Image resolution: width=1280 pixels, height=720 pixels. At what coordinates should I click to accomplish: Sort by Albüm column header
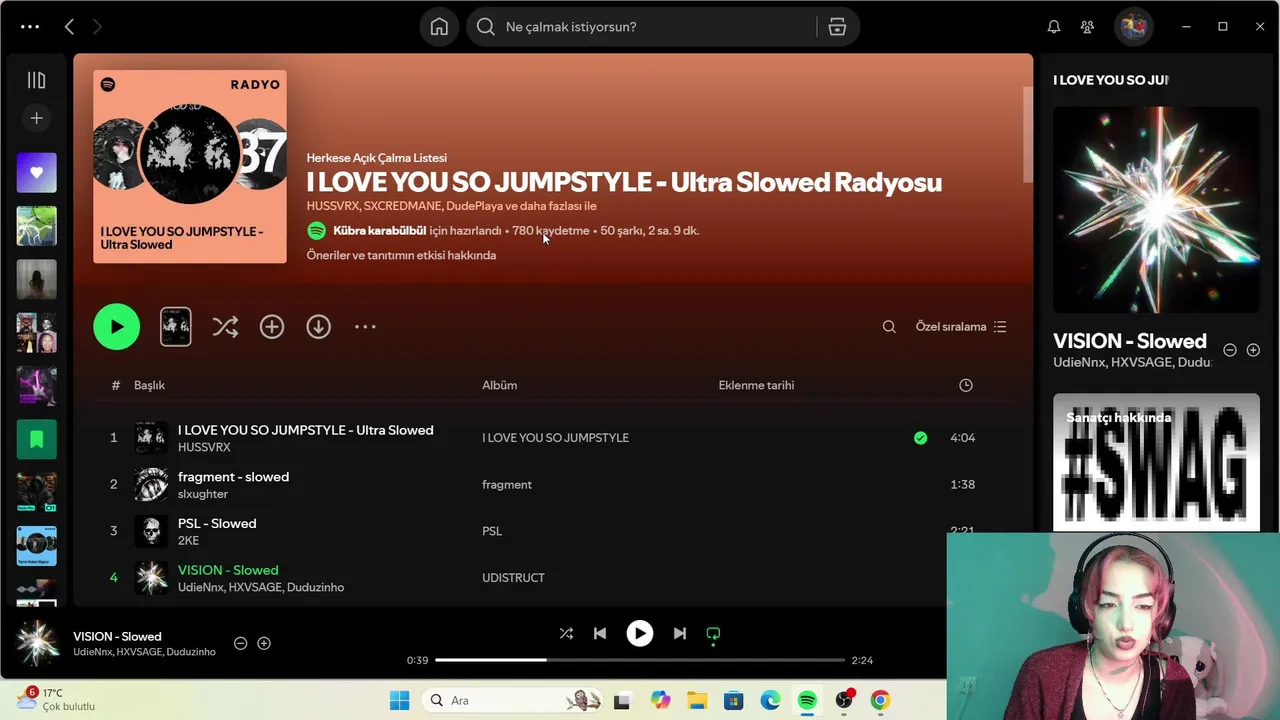click(x=499, y=385)
